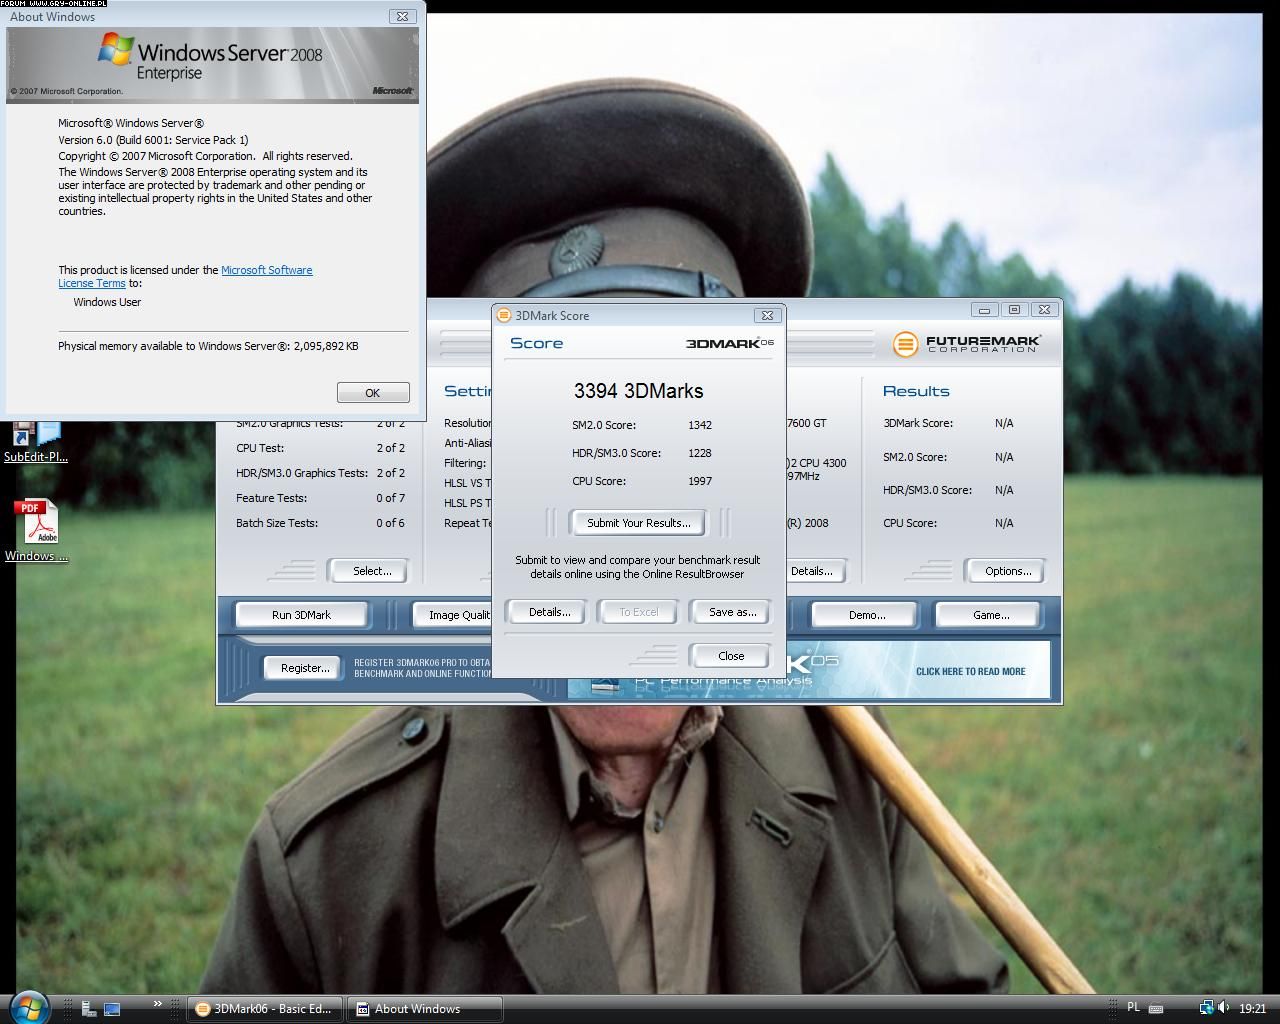Expand the quick launch overflow chevron

tap(157, 1004)
